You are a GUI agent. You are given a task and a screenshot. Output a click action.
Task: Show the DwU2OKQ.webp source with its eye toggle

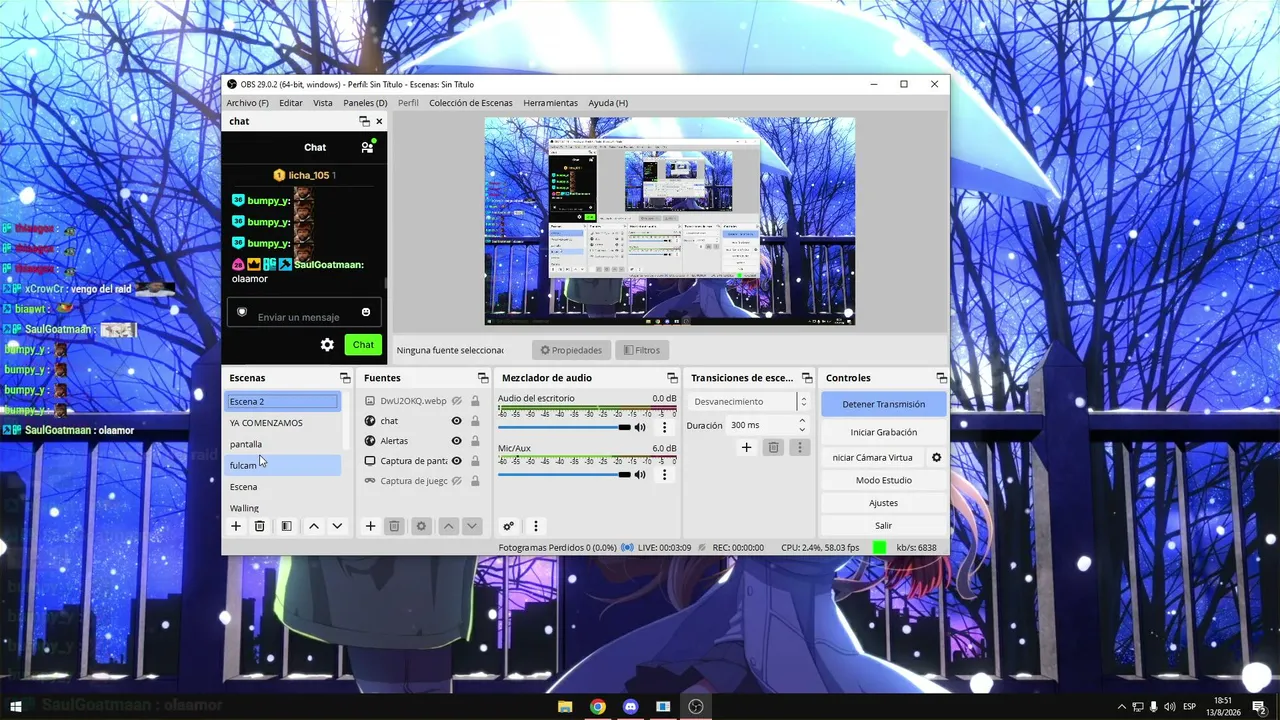456,401
